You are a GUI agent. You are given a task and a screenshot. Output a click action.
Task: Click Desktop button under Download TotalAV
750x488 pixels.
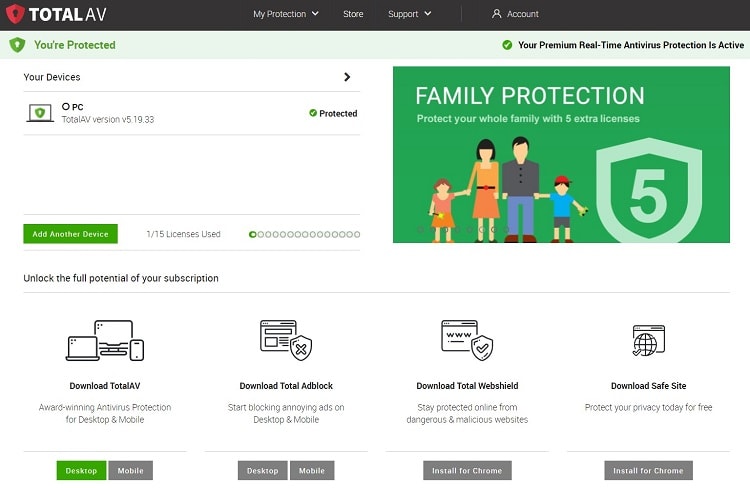[81, 471]
